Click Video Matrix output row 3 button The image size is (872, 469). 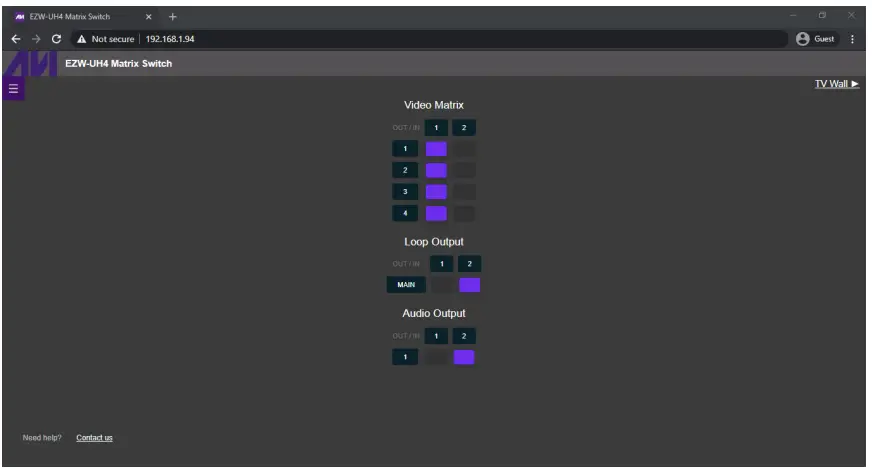coord(405,191)
